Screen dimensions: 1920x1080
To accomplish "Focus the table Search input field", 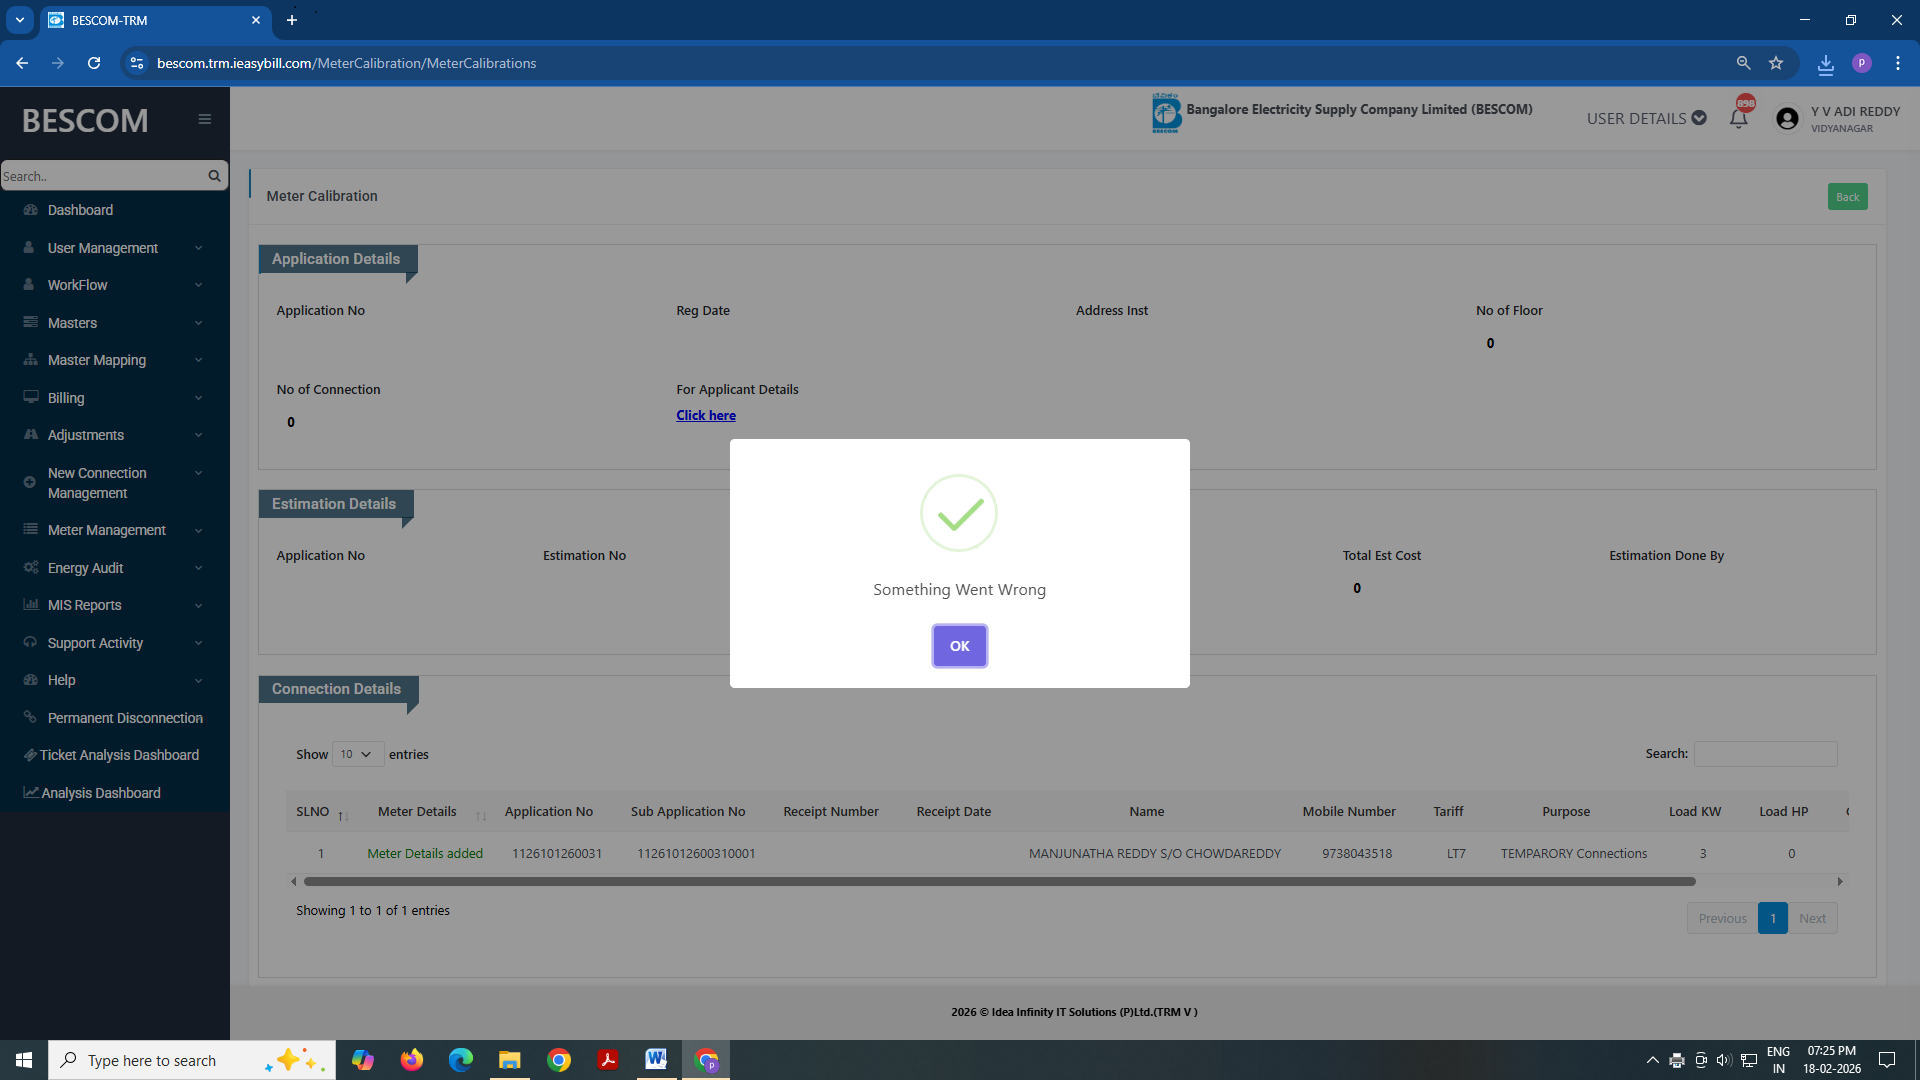I will point(1765,754).
